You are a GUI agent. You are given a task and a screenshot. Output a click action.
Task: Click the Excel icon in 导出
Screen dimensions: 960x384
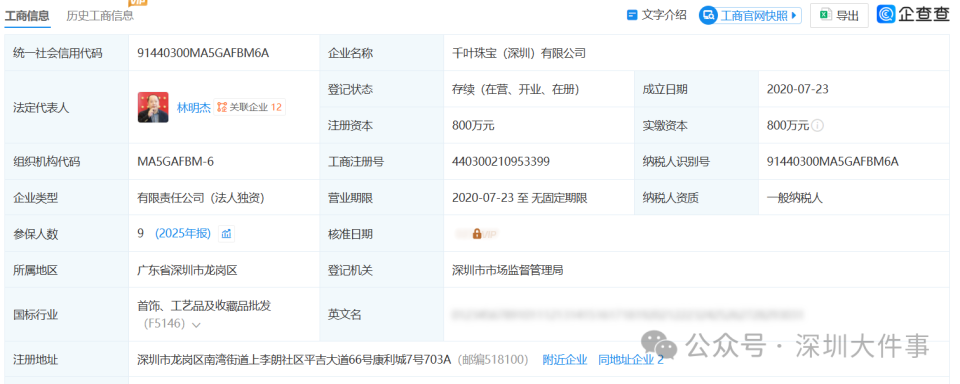click(x=825, y=15)
